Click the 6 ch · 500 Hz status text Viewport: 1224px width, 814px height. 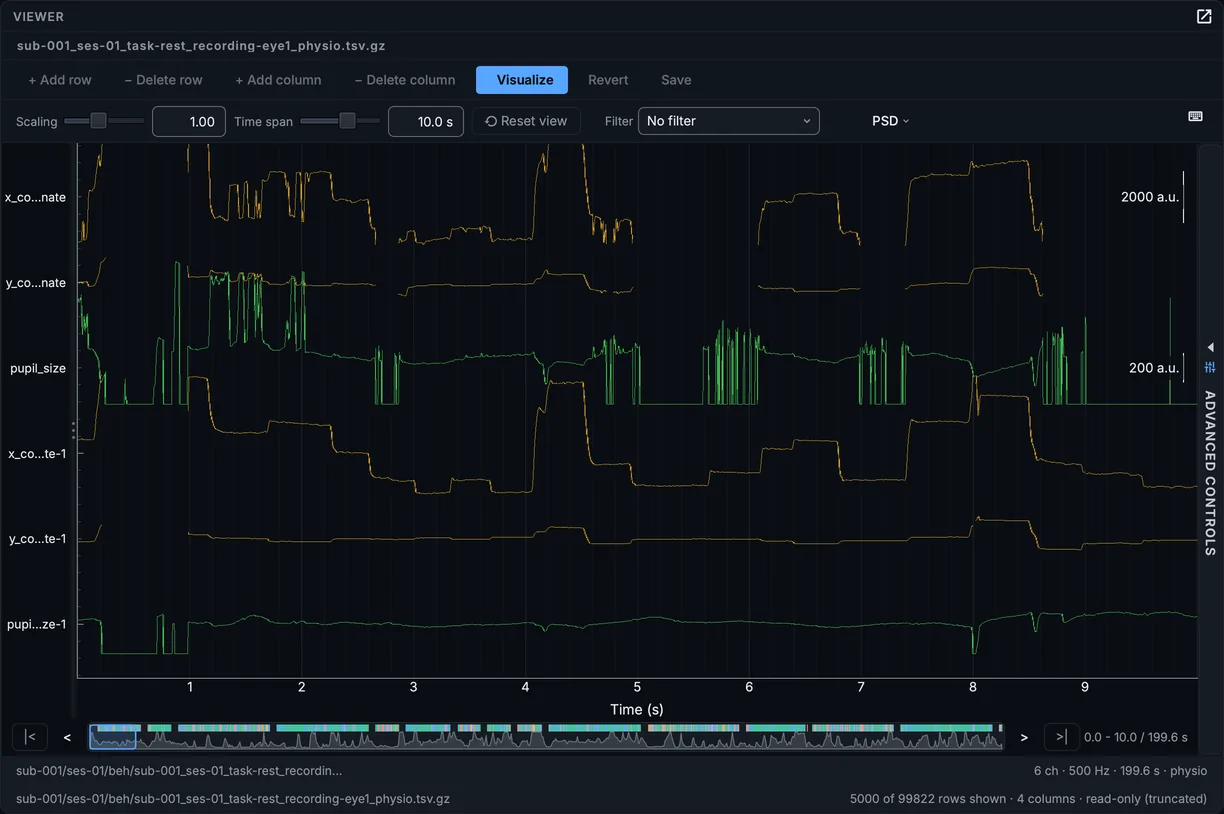point(1120,771)
